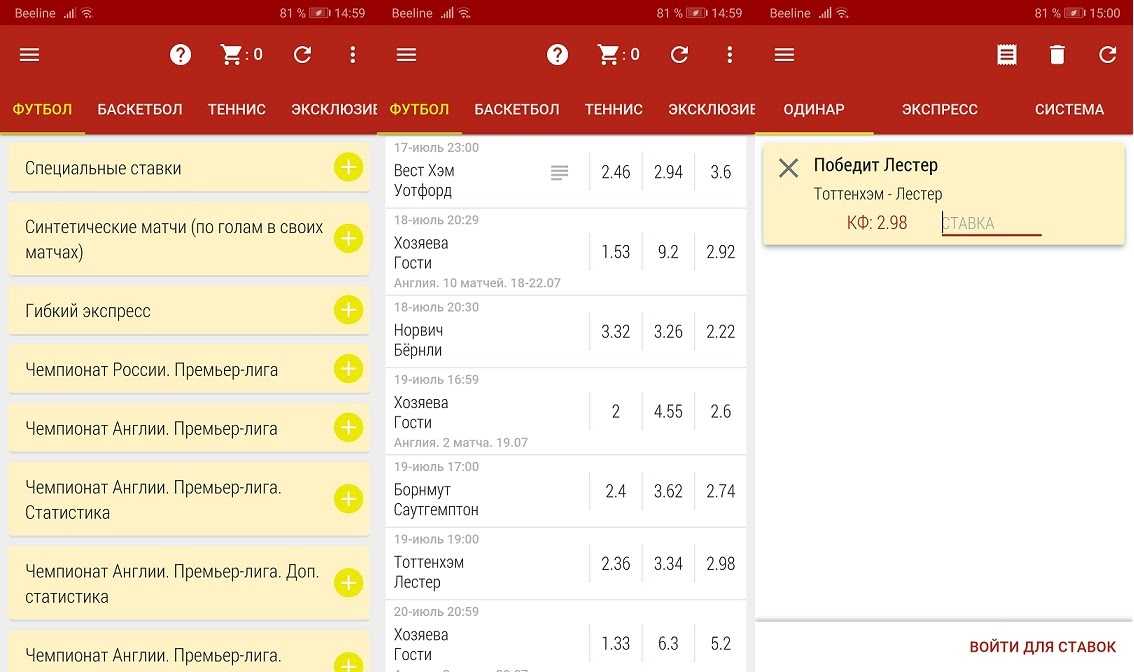Pick odds 5.2 in 20-июль 20:59 row
Screen dimensions: 1134x672
coord(720,643)
